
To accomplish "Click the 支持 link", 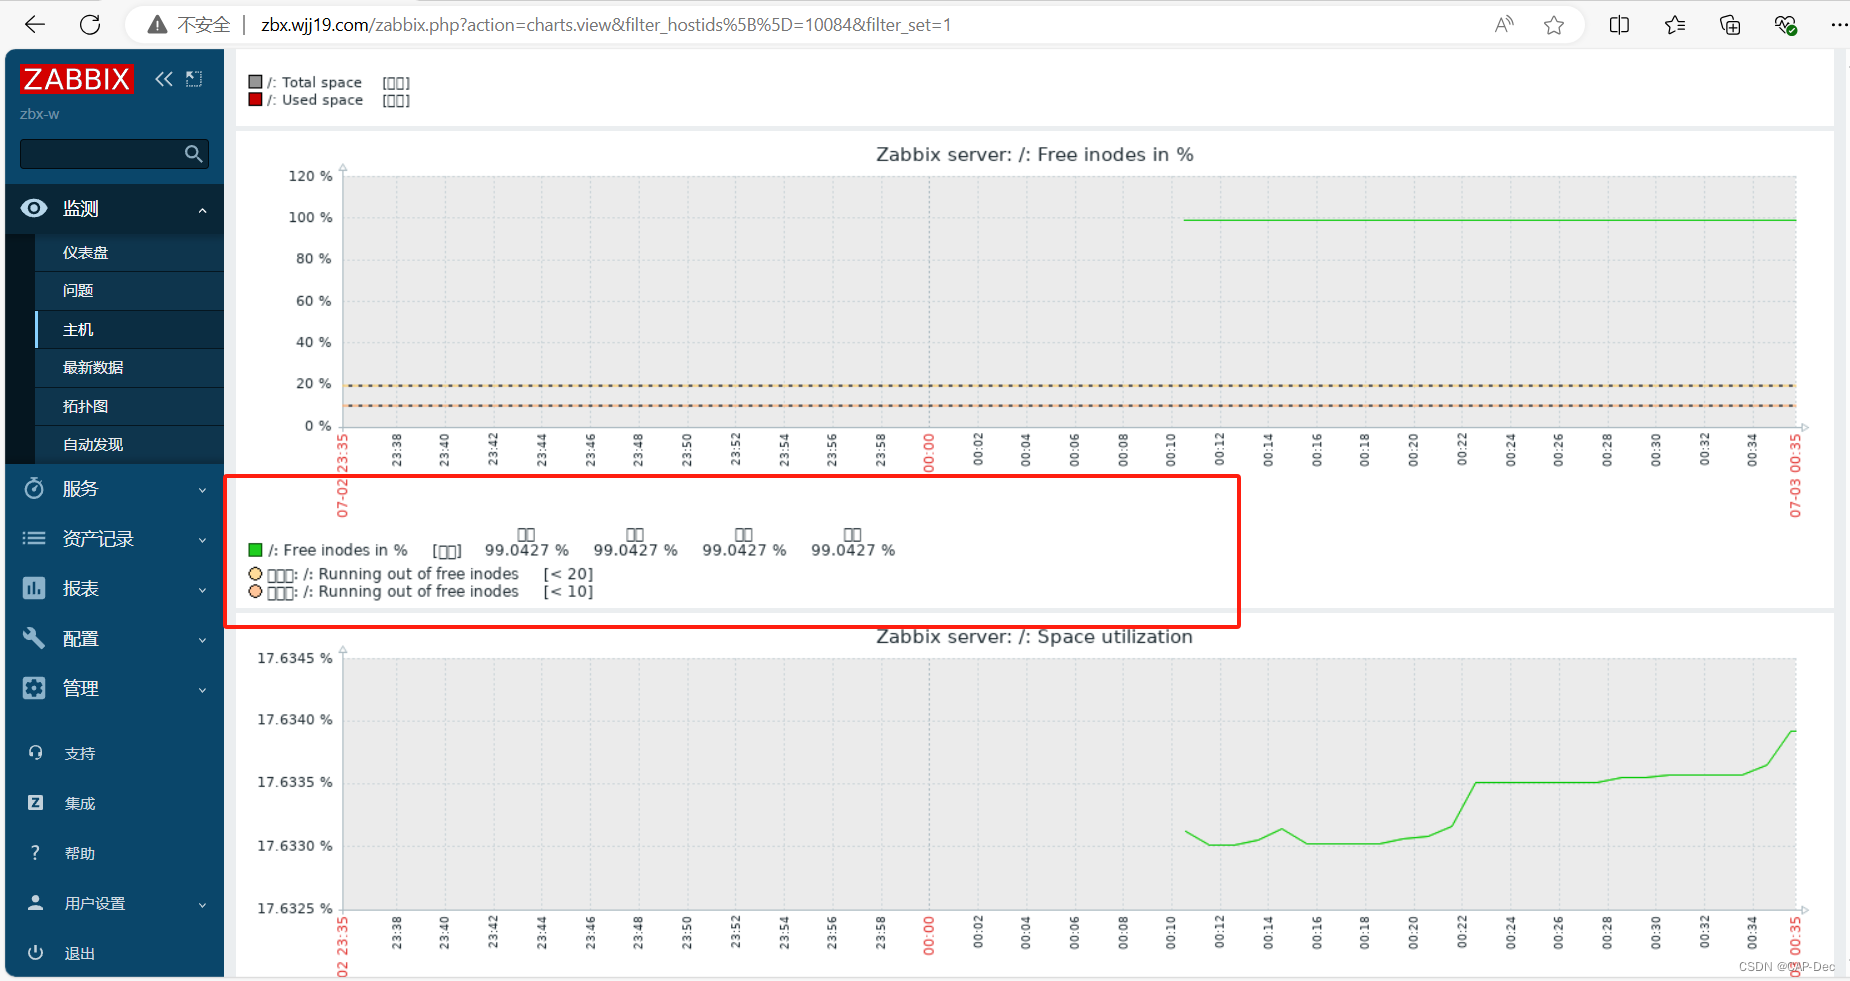I will tap(80, 753).
